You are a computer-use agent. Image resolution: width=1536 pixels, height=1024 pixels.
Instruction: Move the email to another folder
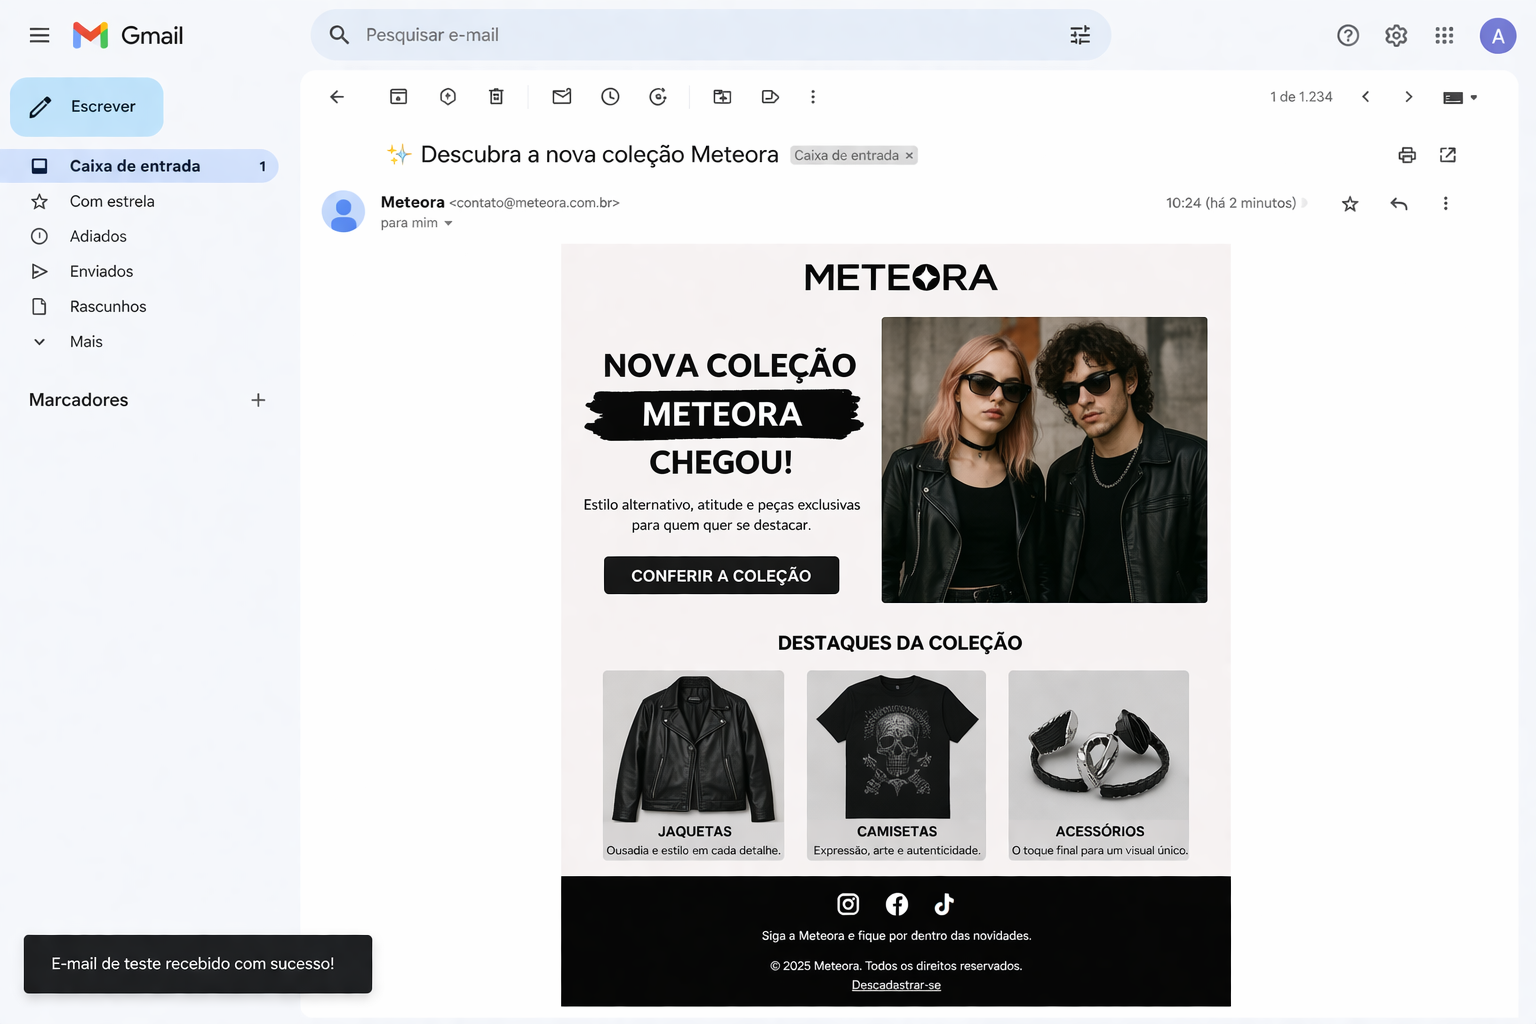[722, 96]
